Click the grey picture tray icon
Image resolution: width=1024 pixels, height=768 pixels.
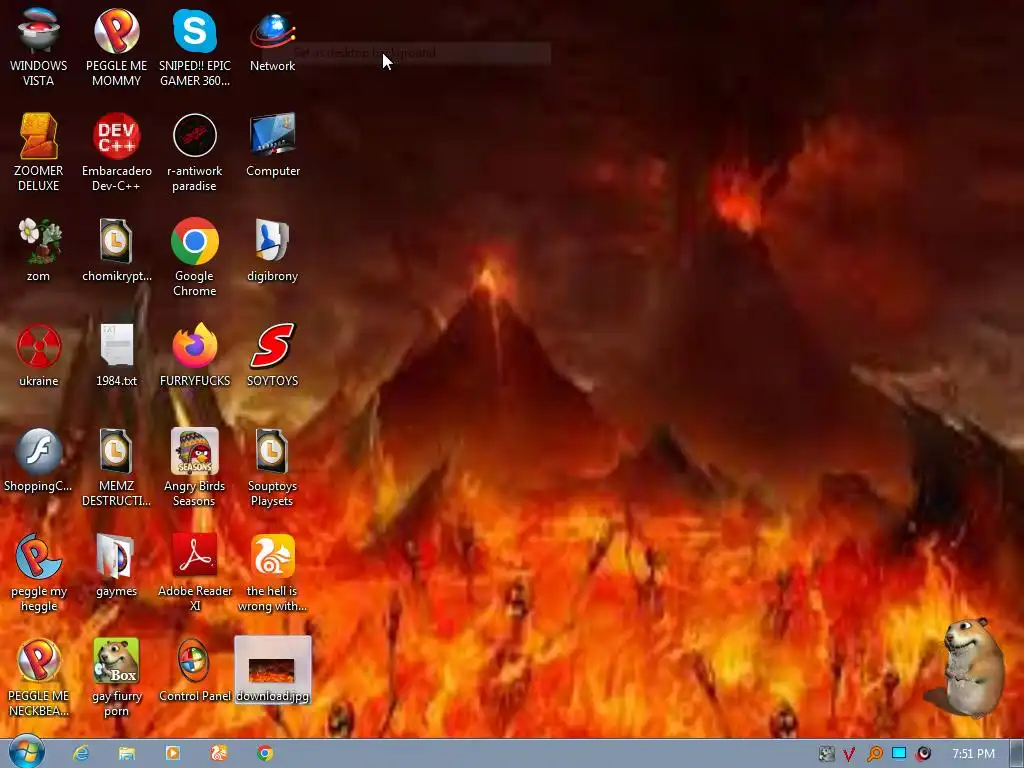tap(826, 754)
